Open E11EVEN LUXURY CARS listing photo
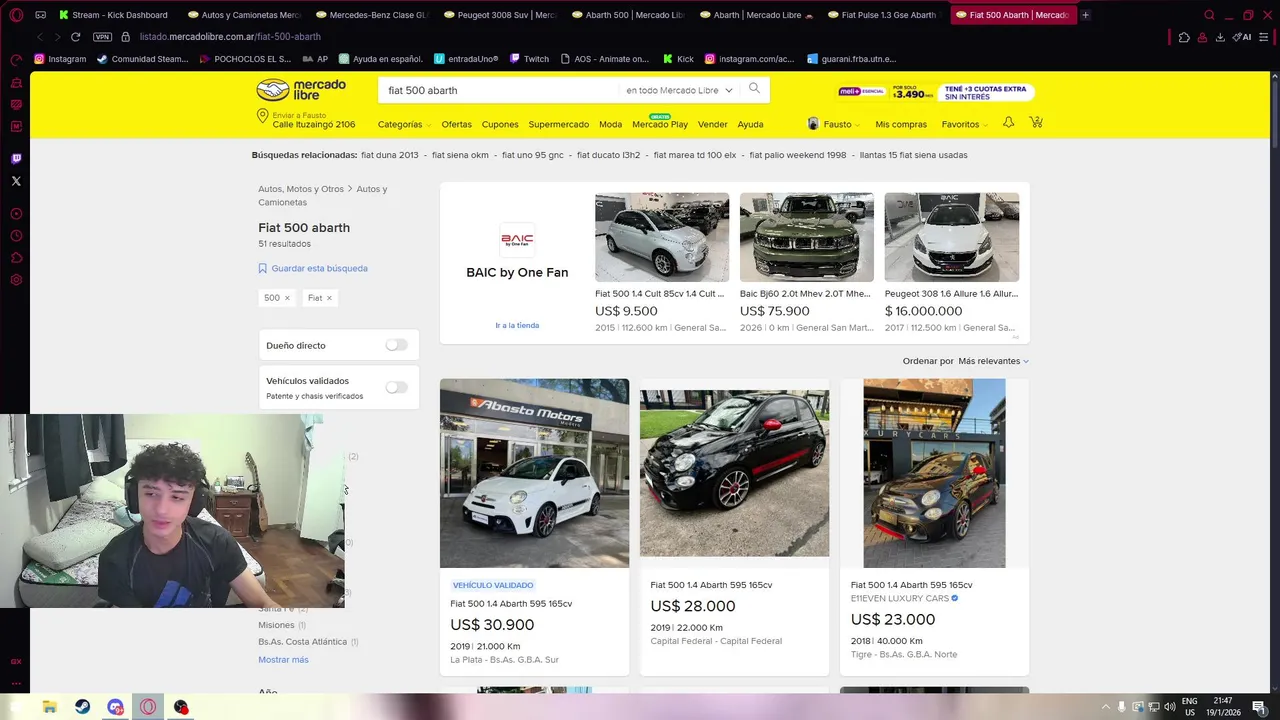1280x720 pixels. (934, 473)
